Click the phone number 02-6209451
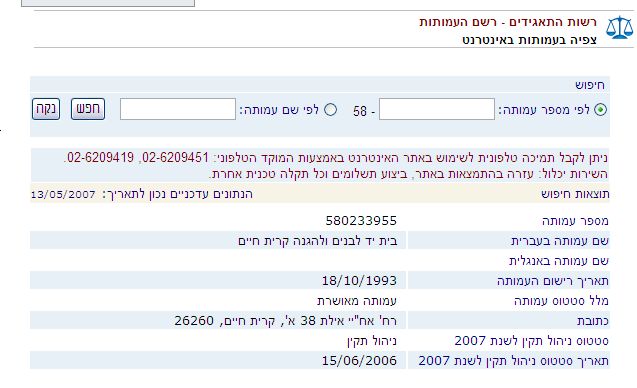 tap(176, 157)
